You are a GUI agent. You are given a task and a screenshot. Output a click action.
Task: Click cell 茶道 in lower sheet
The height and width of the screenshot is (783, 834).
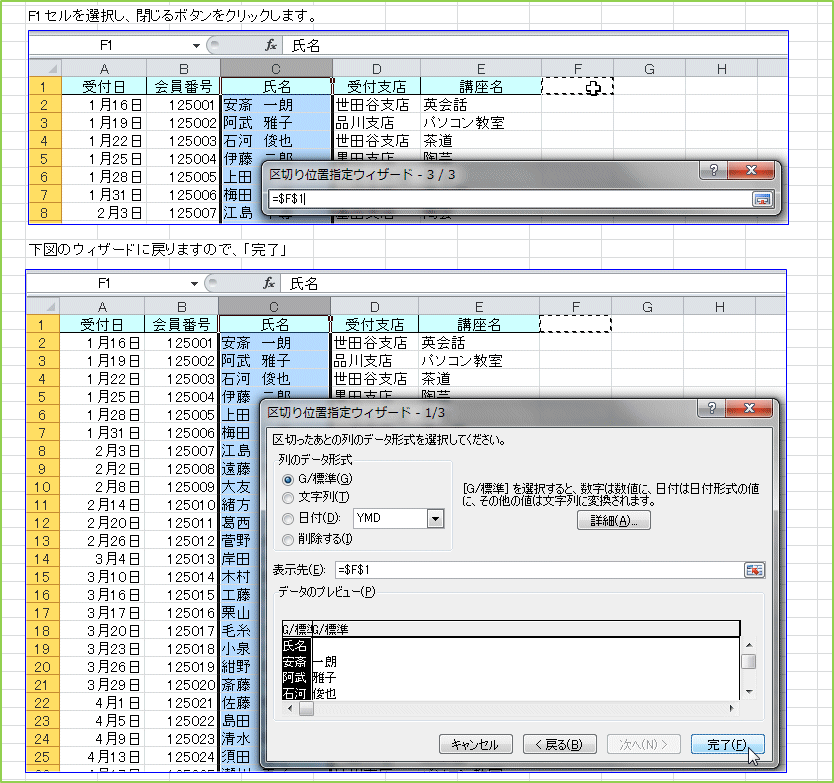[479, 379]
